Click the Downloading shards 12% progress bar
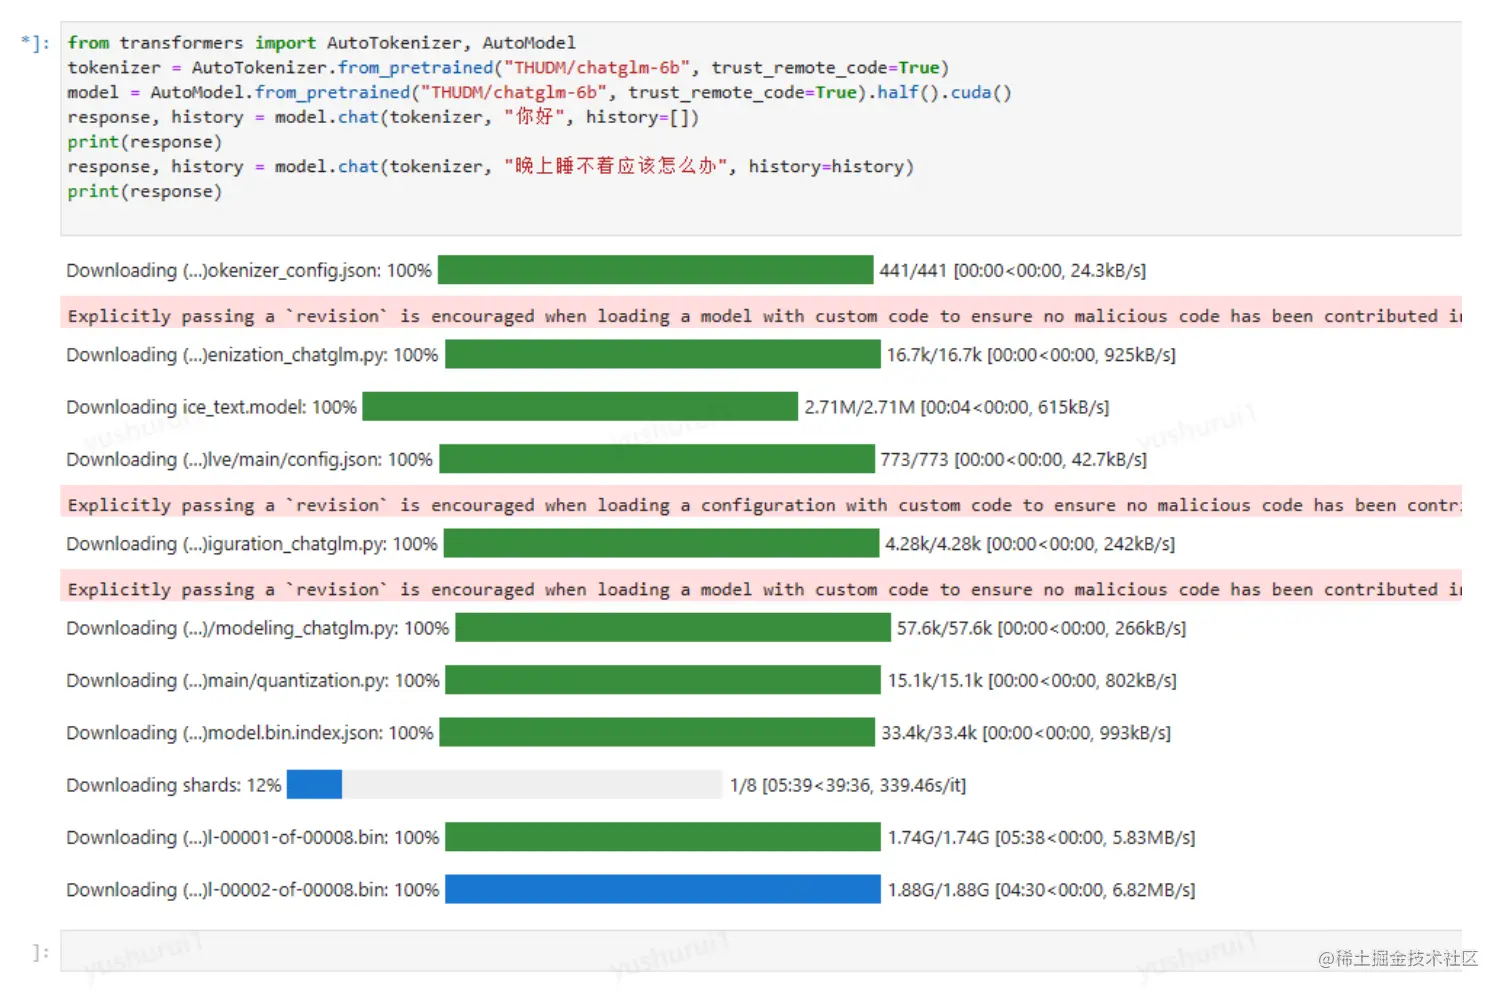 504,785
